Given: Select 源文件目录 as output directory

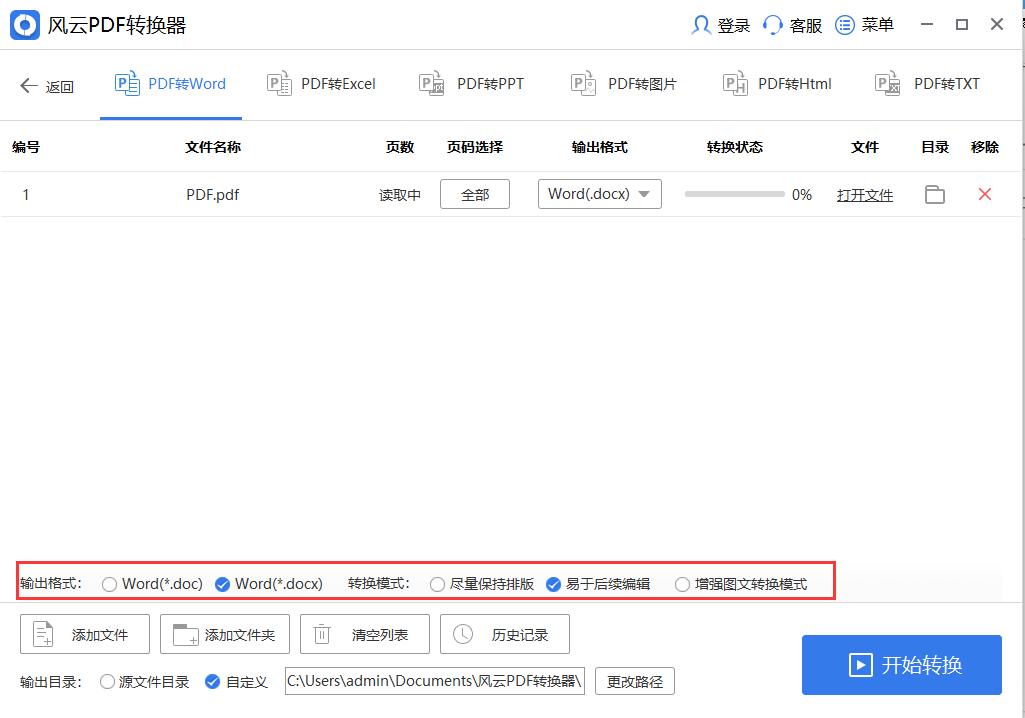Looking at the screenshot, I should click(107, 681).
